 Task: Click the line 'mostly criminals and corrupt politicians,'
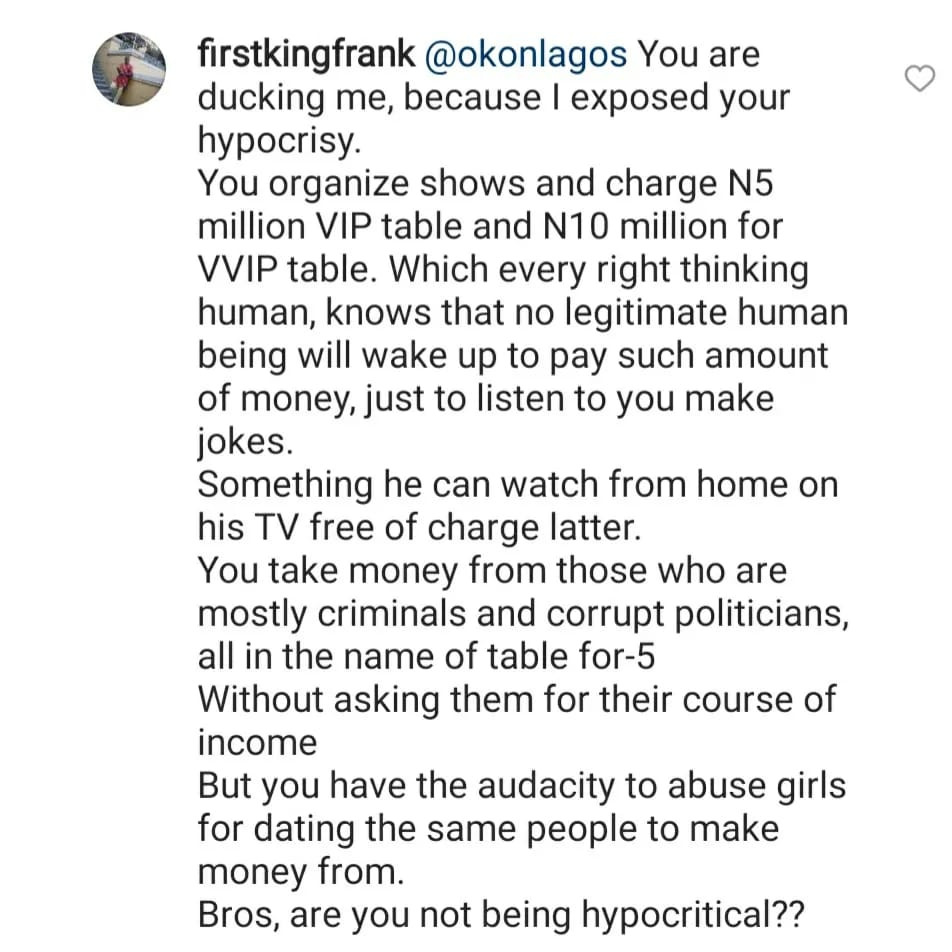pyautogui.click(x=523, y=615)
